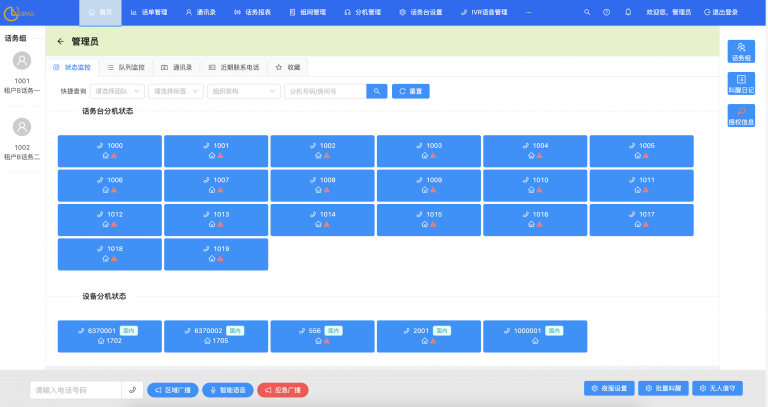This screenshot has width=768, height=407.
Task: Open the 叫醒日记 side panel icon
Action: pos(741,84)
